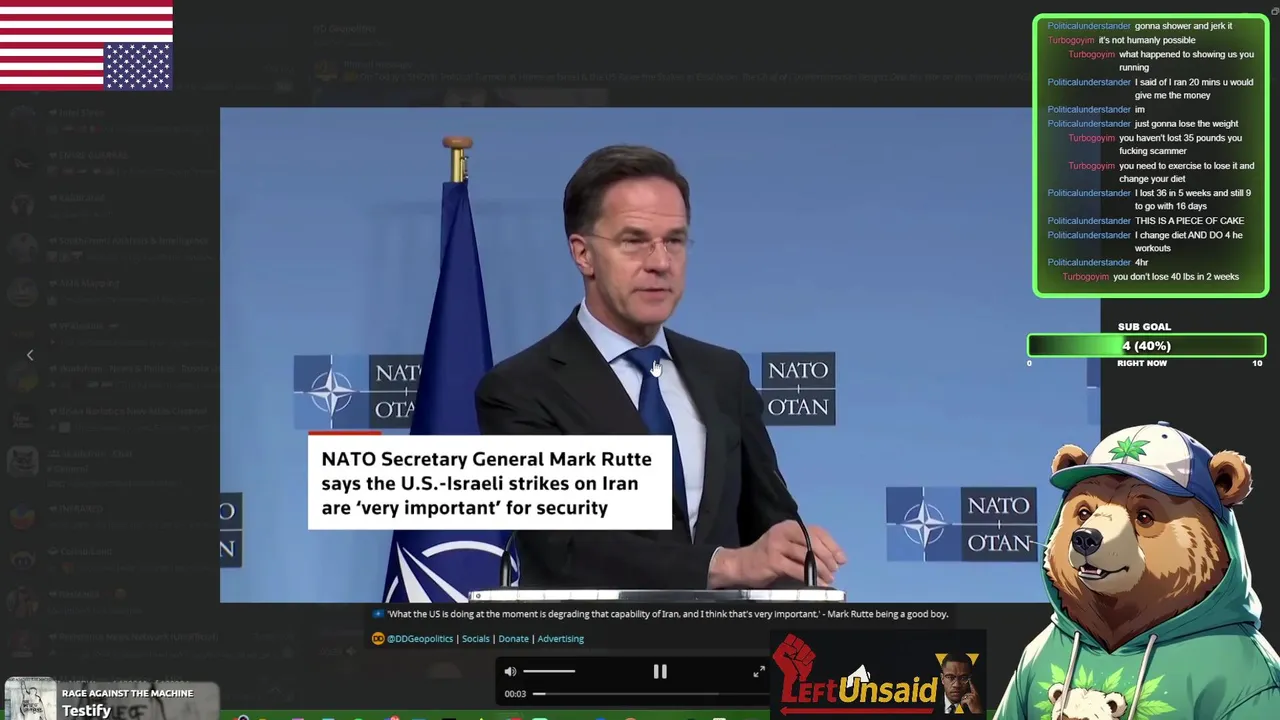
Task: Click 'you don't lose 40 lbs in 2 weeks' message
Action: [1176, 277]
